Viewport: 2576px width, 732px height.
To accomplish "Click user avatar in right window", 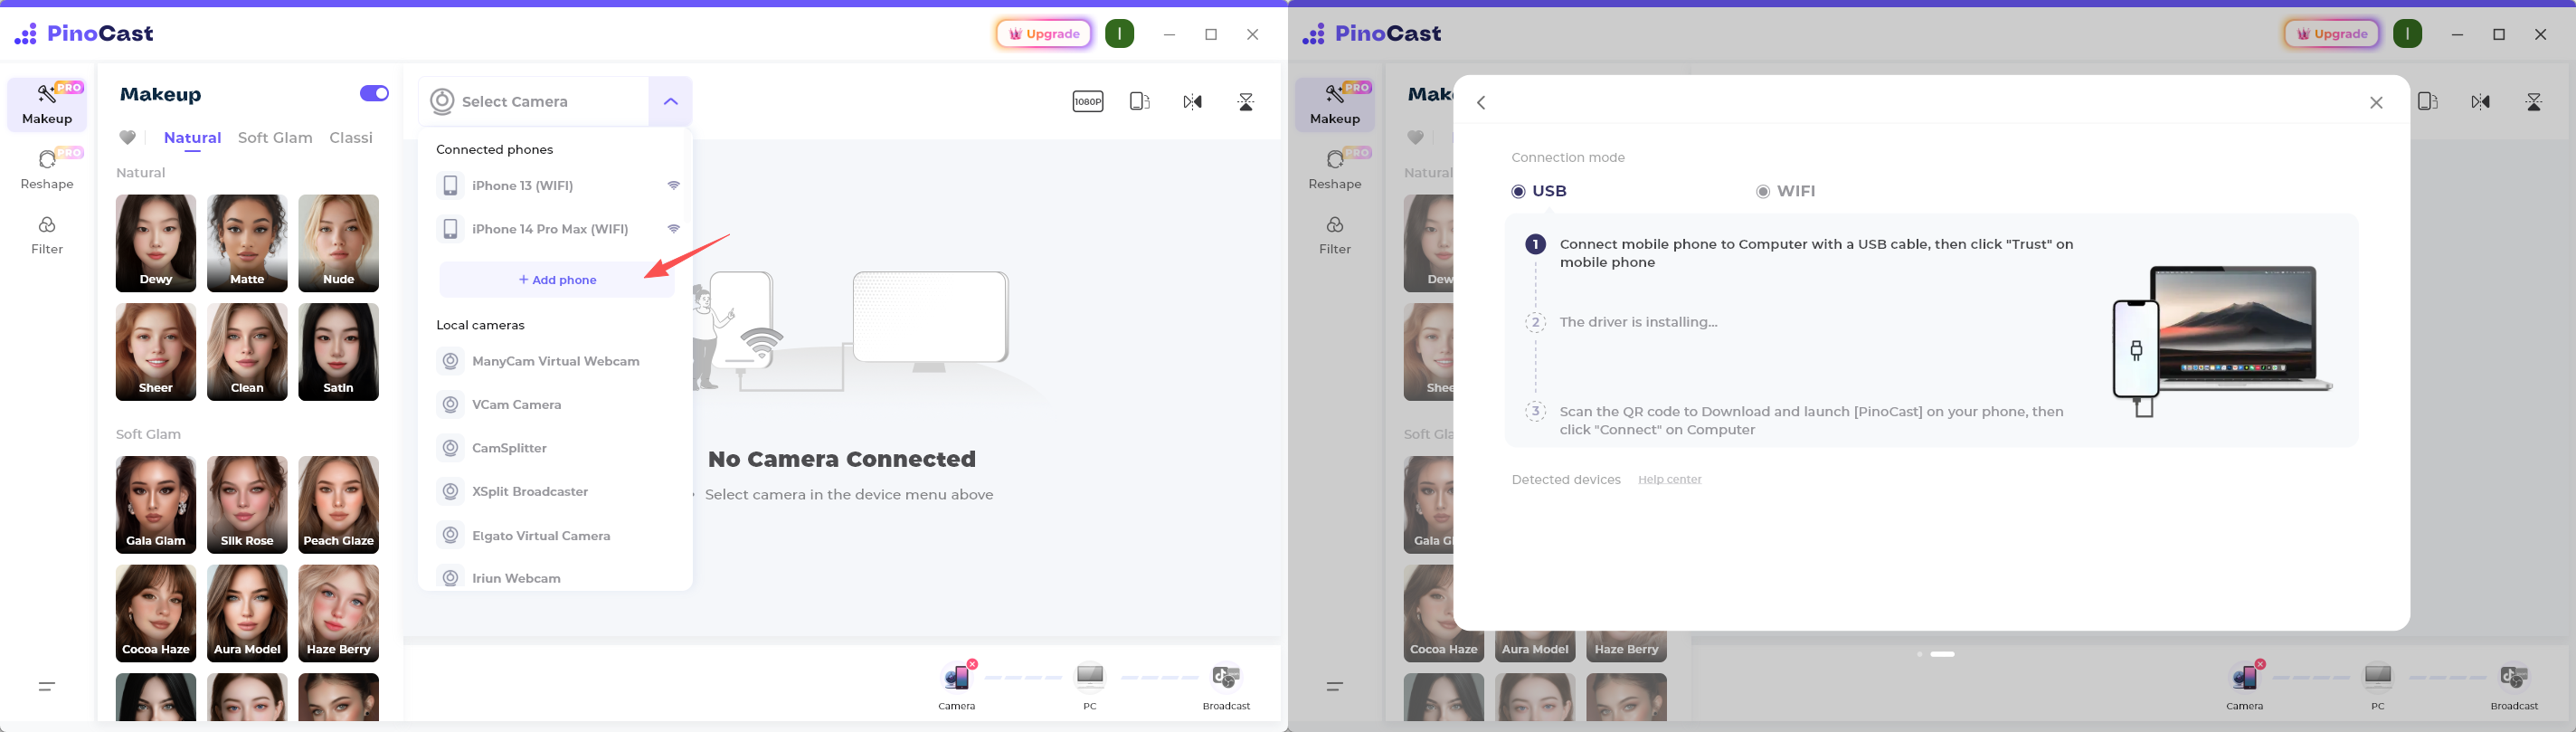I will [x=2408, y=34].
